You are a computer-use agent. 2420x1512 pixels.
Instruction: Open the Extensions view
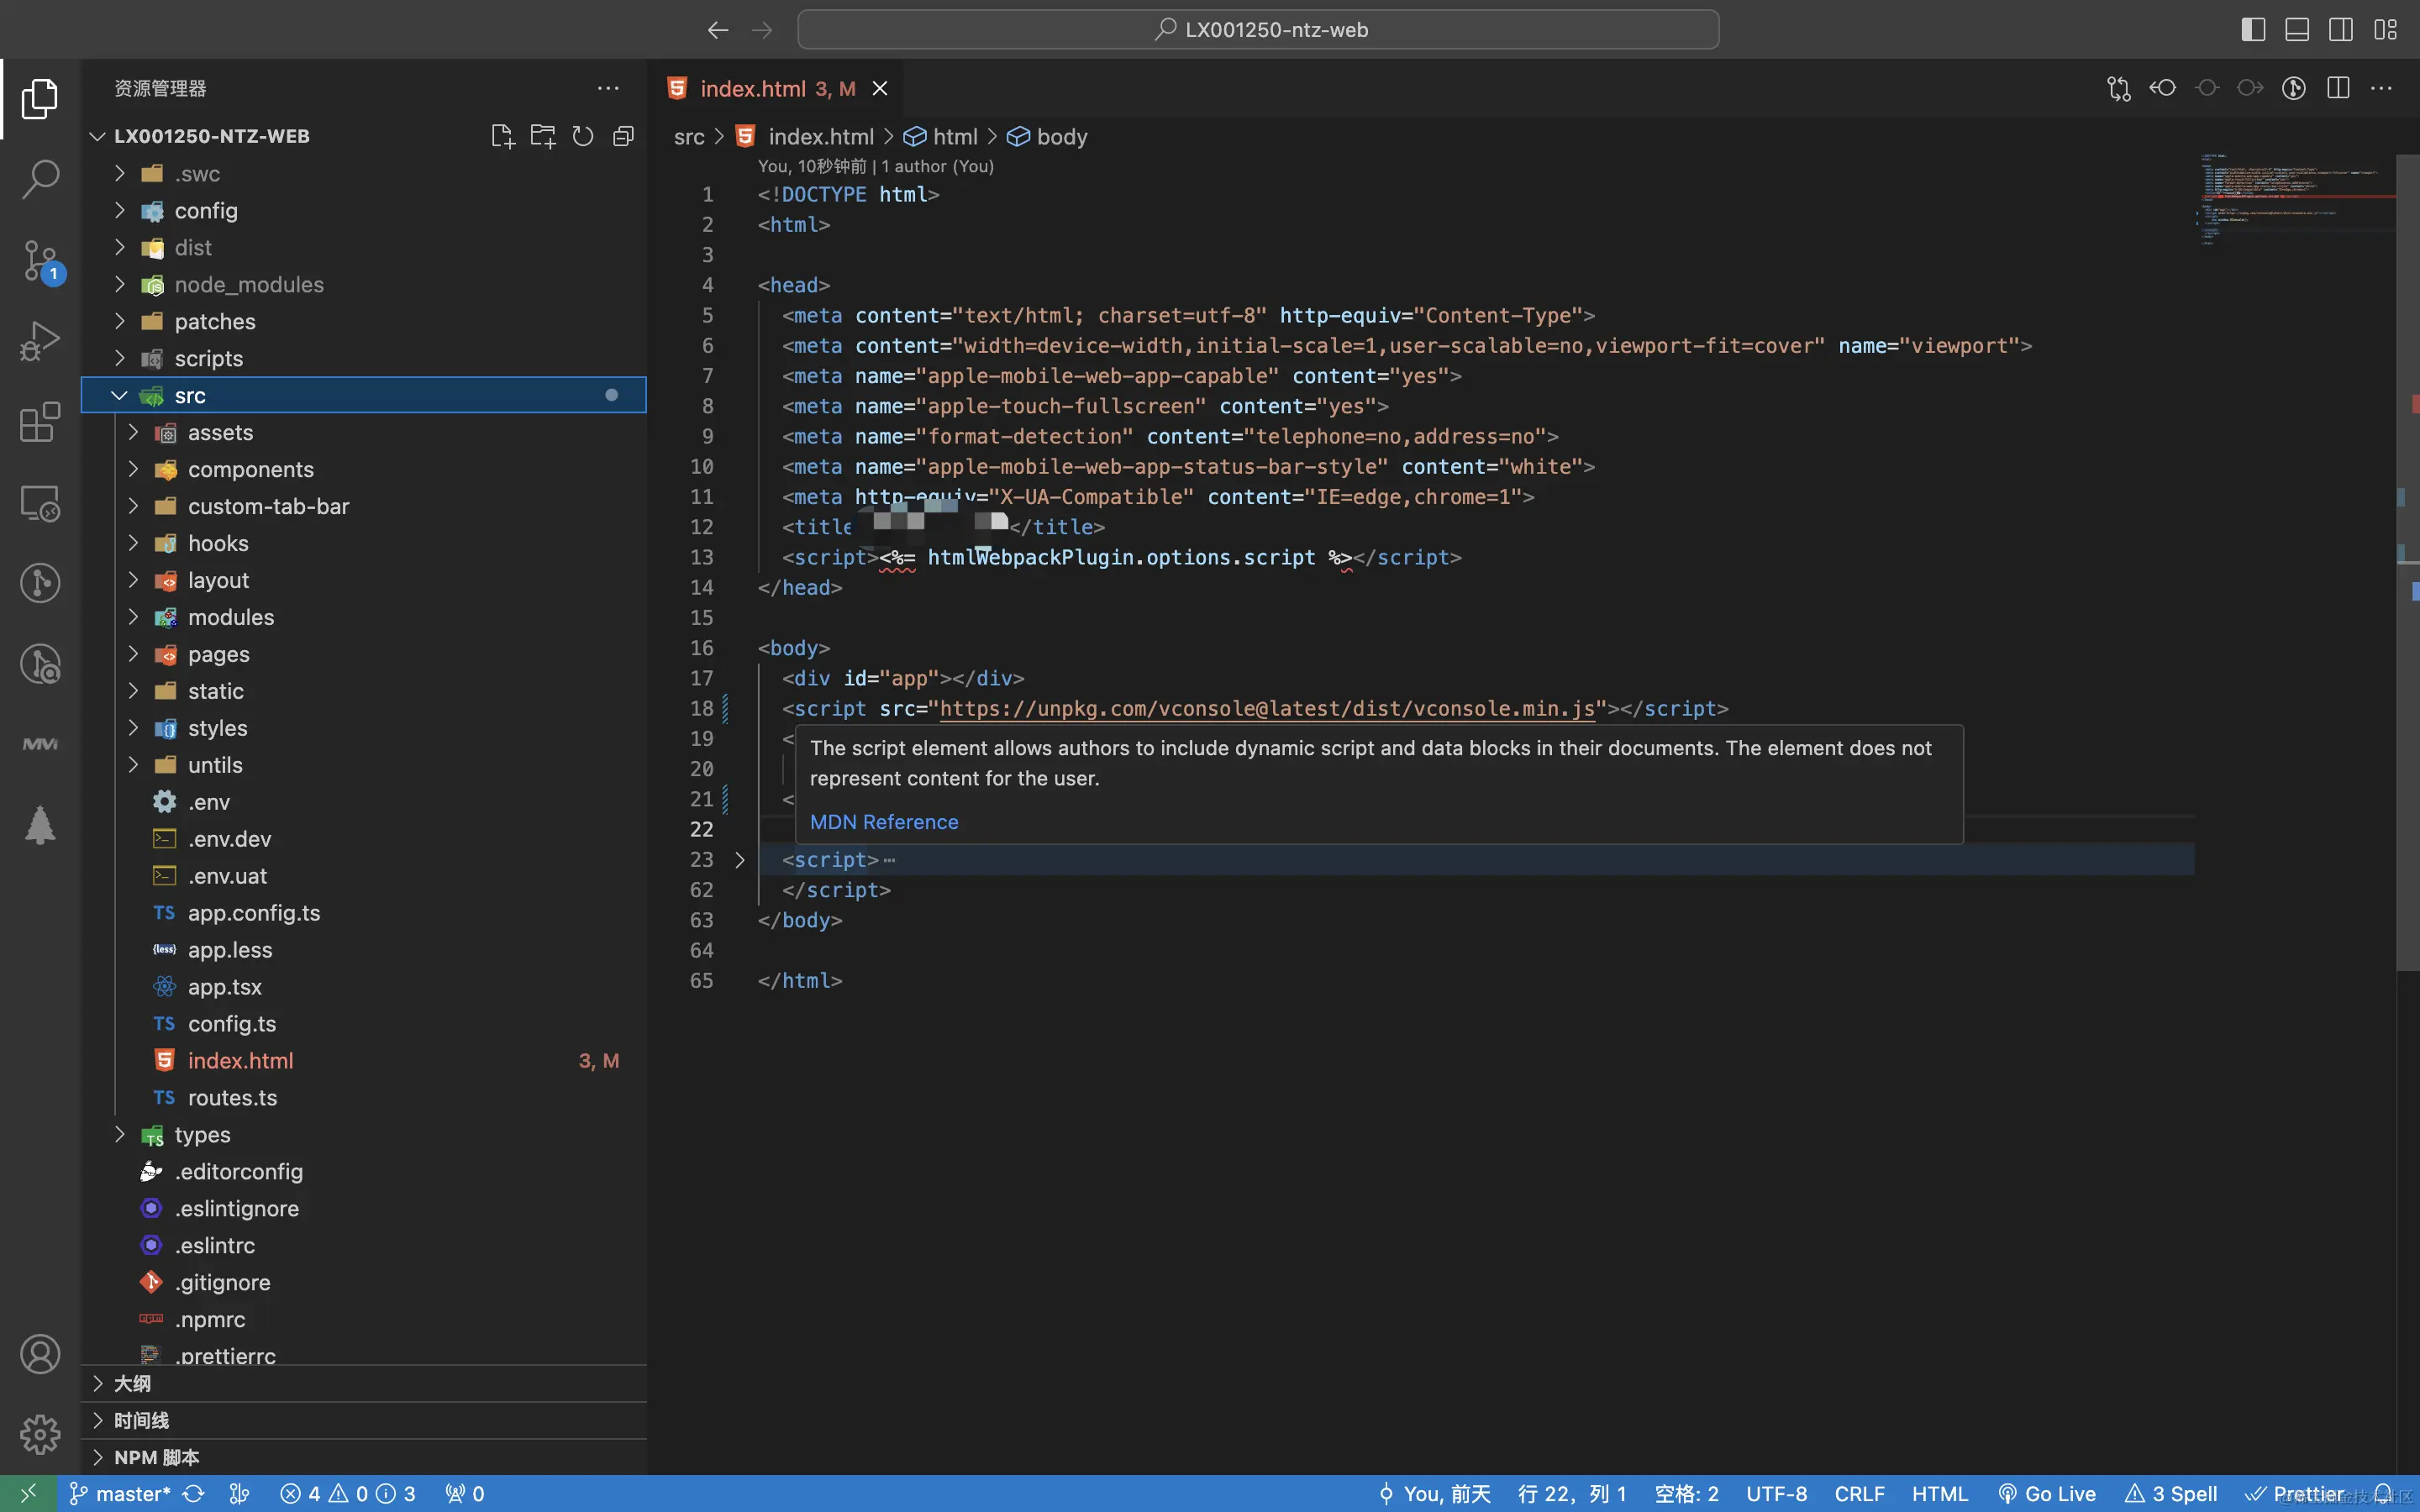tap(40, 422)
